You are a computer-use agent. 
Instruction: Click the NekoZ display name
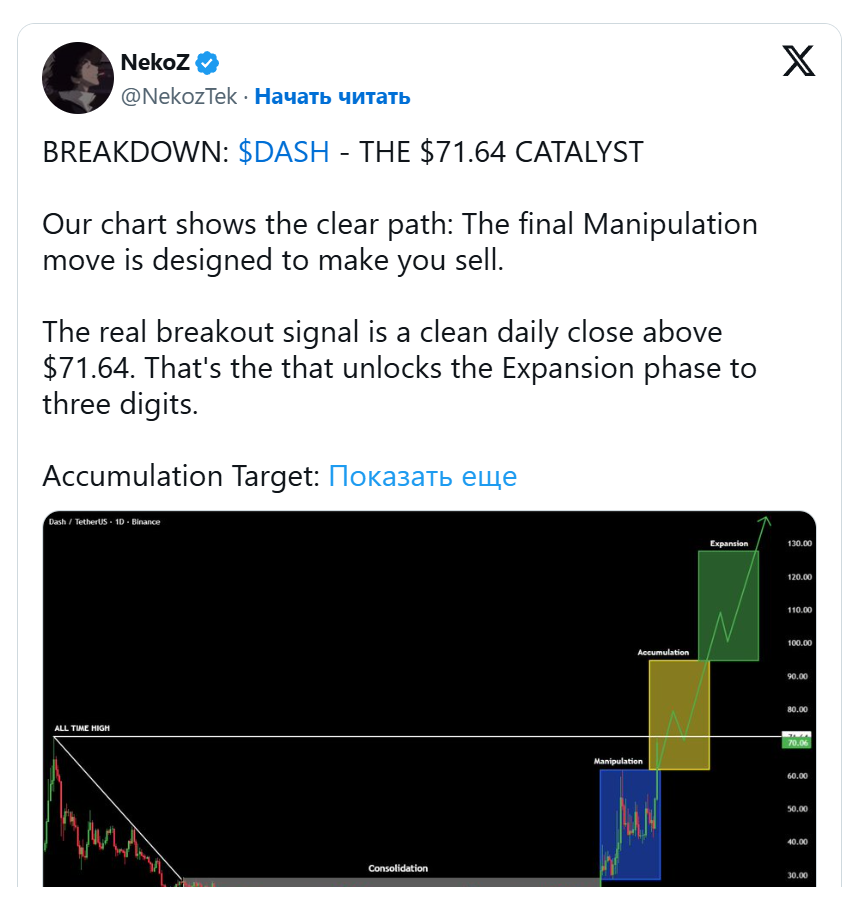(154, 63)
